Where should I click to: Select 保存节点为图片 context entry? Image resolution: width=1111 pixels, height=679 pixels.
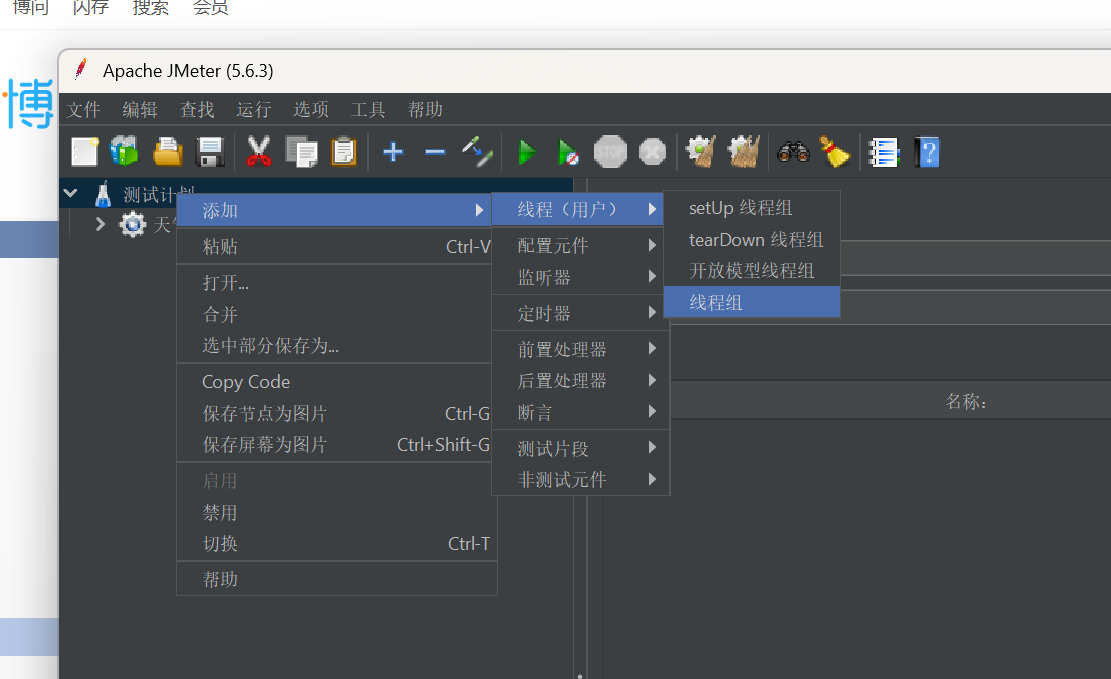pos(334,413)
